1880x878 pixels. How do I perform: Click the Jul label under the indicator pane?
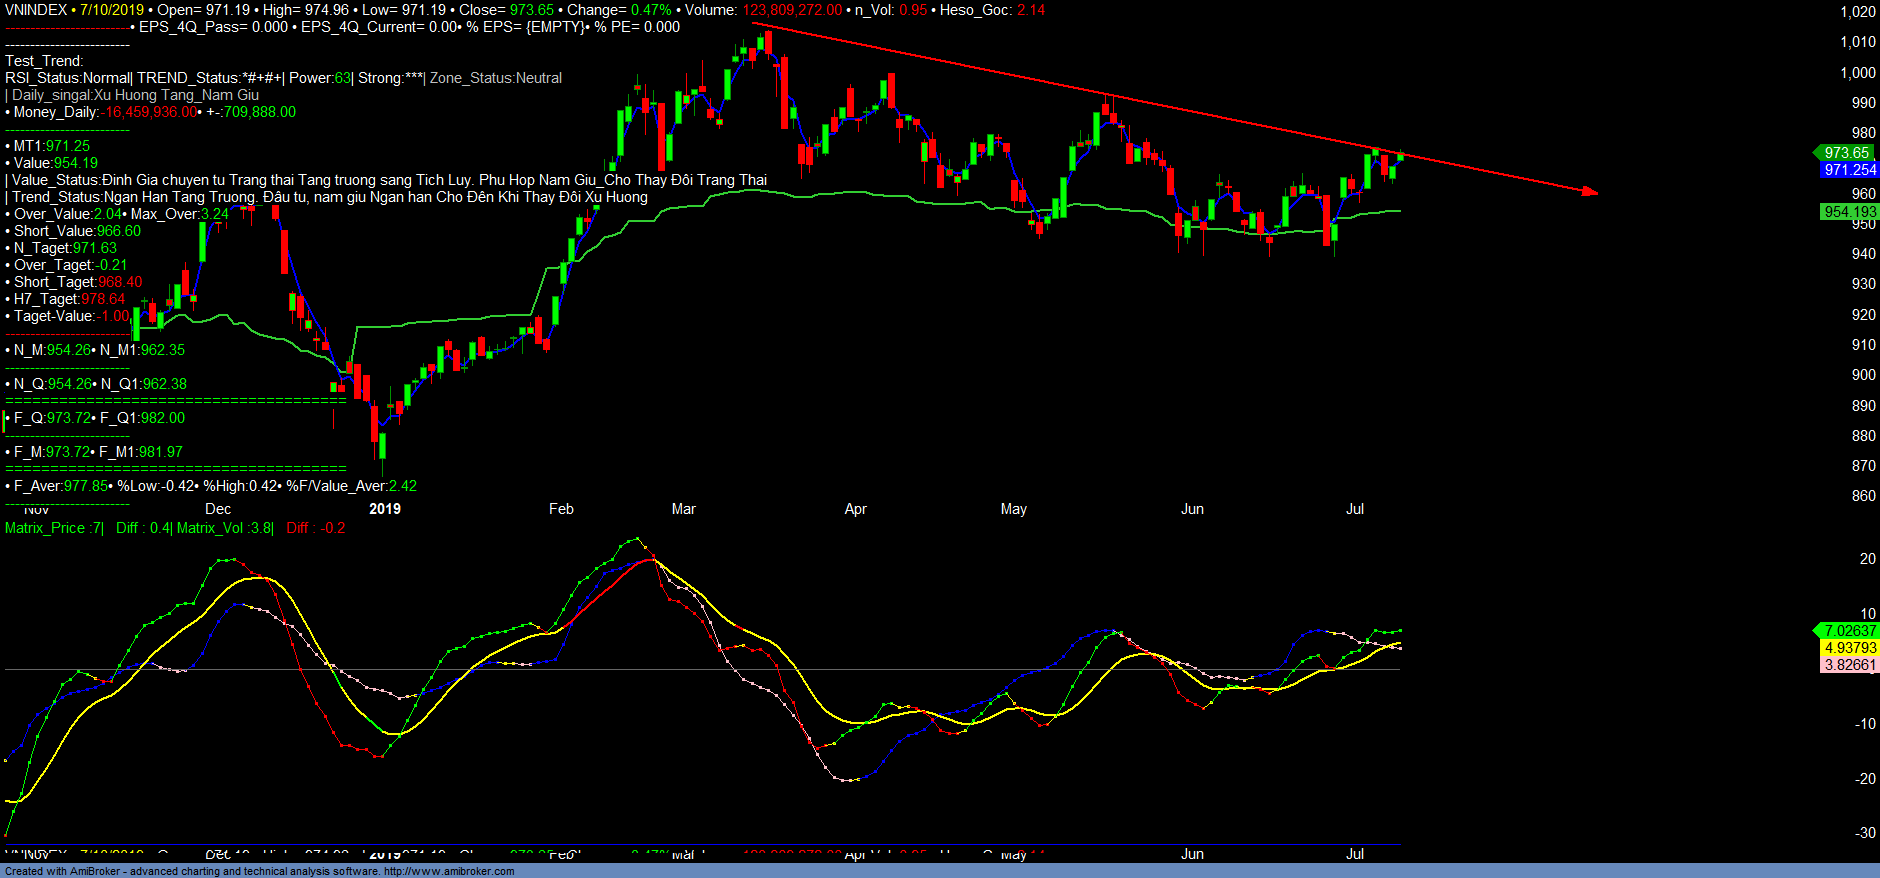tap(1354, 854)
